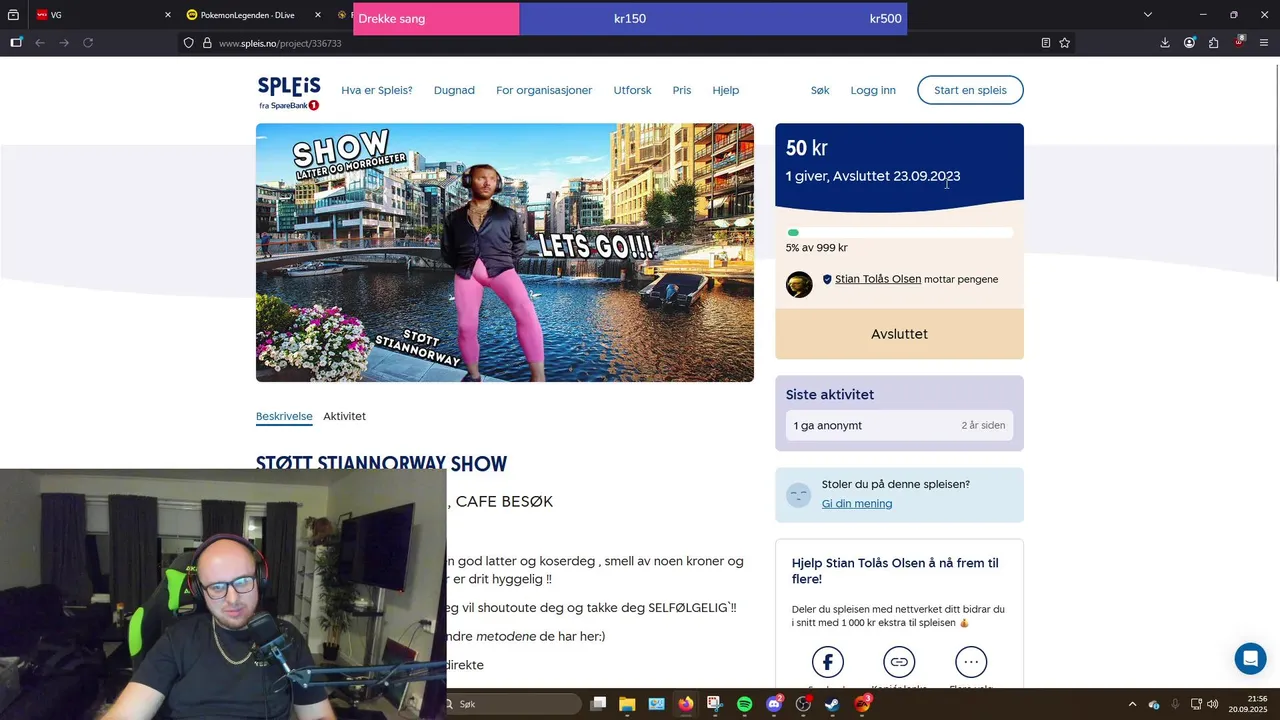
Task: Click the sleepy face icon by trust question
Action: pos(798,494)
